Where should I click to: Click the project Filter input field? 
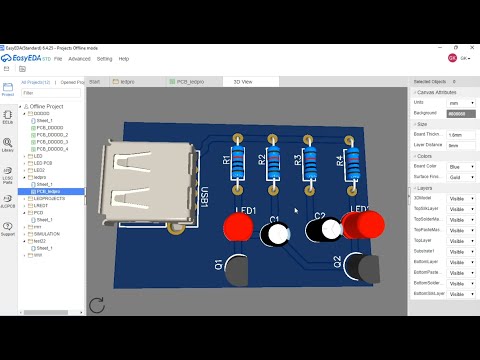point(51,93)
